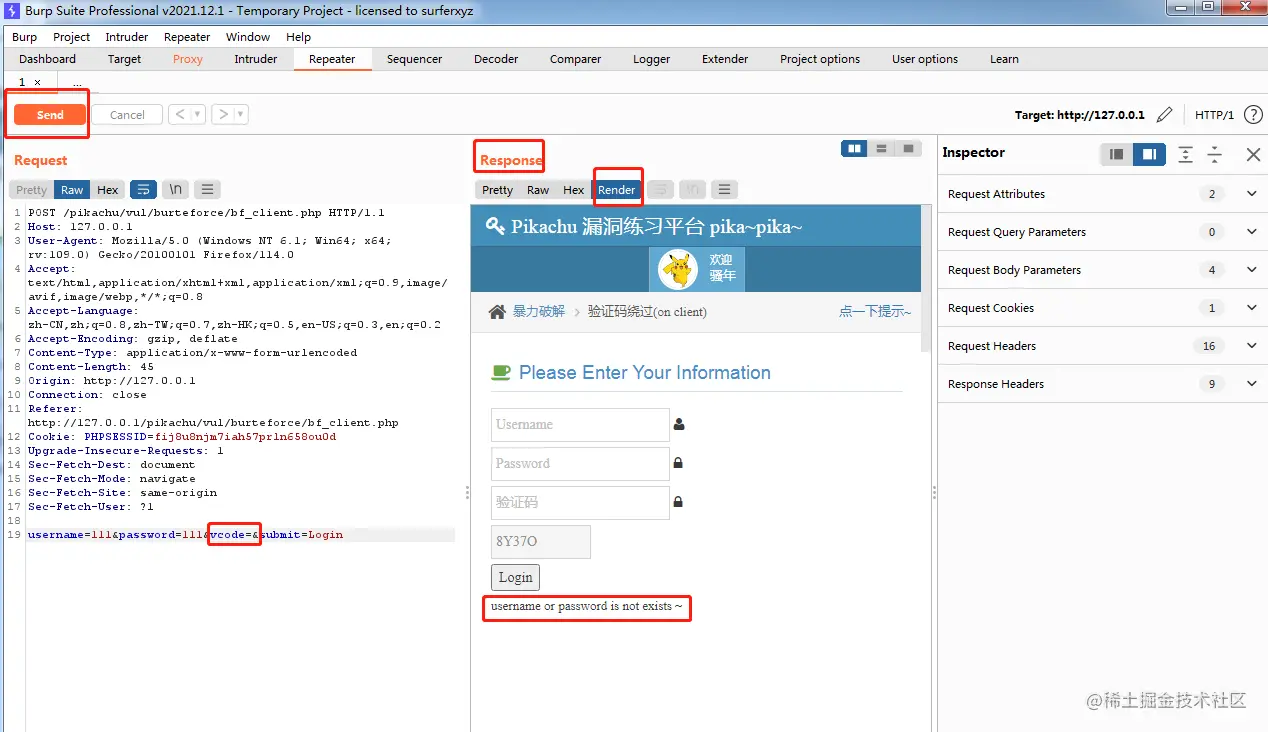Switch to the Decoder tab
Image resolution: width=1268 pixels, height=732 pixels.
click(497, 59)
